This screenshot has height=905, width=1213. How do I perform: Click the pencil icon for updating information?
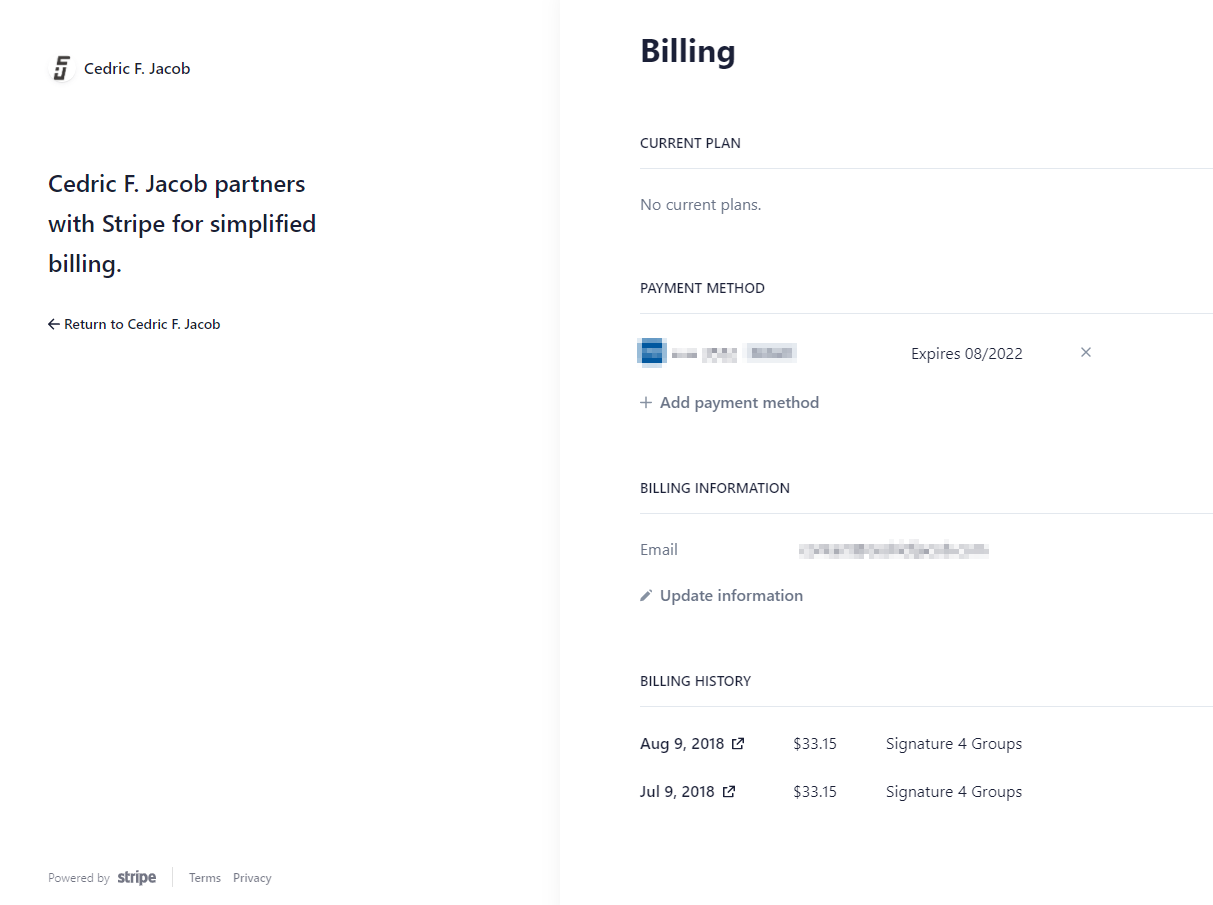point(646,596)
